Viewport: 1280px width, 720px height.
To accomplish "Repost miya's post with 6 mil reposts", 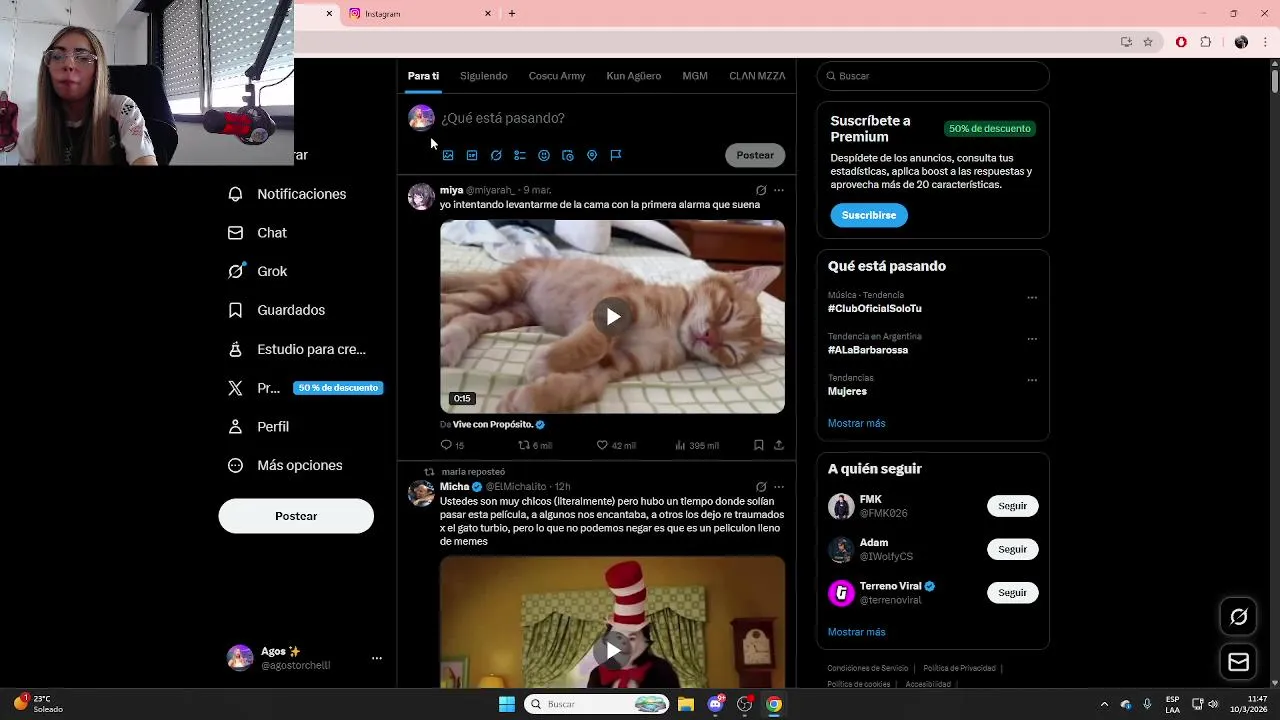I will click(x=534, y=445).
